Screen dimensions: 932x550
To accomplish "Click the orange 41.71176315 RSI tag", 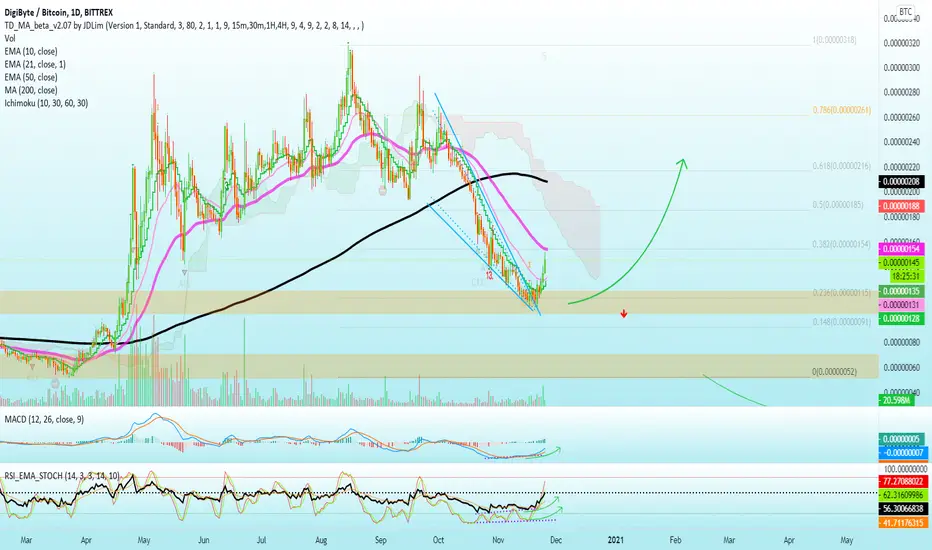I will [902, 523].
